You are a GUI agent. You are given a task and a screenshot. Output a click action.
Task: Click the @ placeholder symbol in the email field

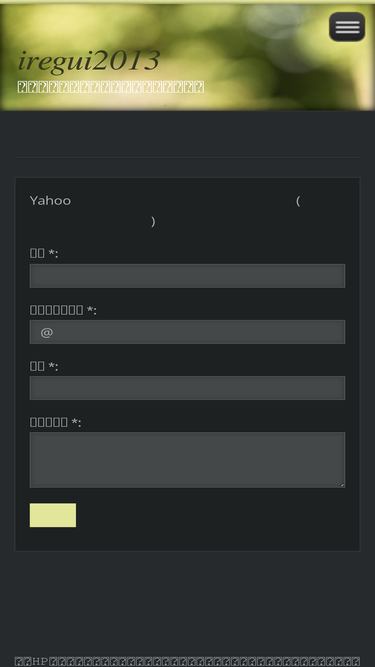click(x=47, y=332)
